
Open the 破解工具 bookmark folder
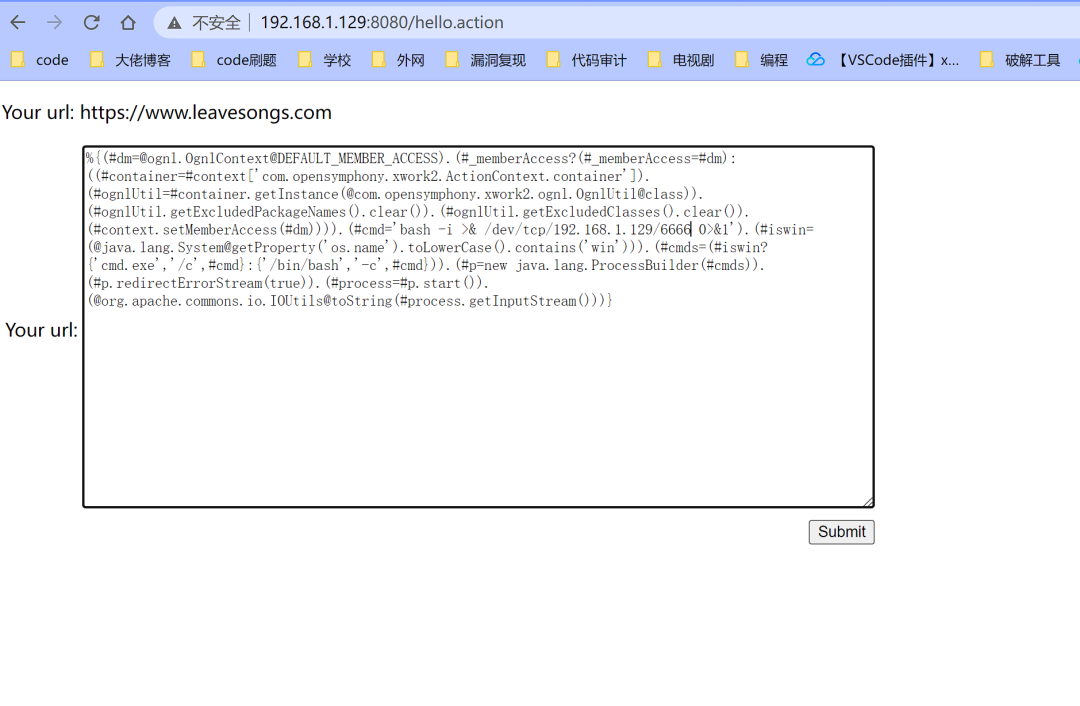(1020, 60)
